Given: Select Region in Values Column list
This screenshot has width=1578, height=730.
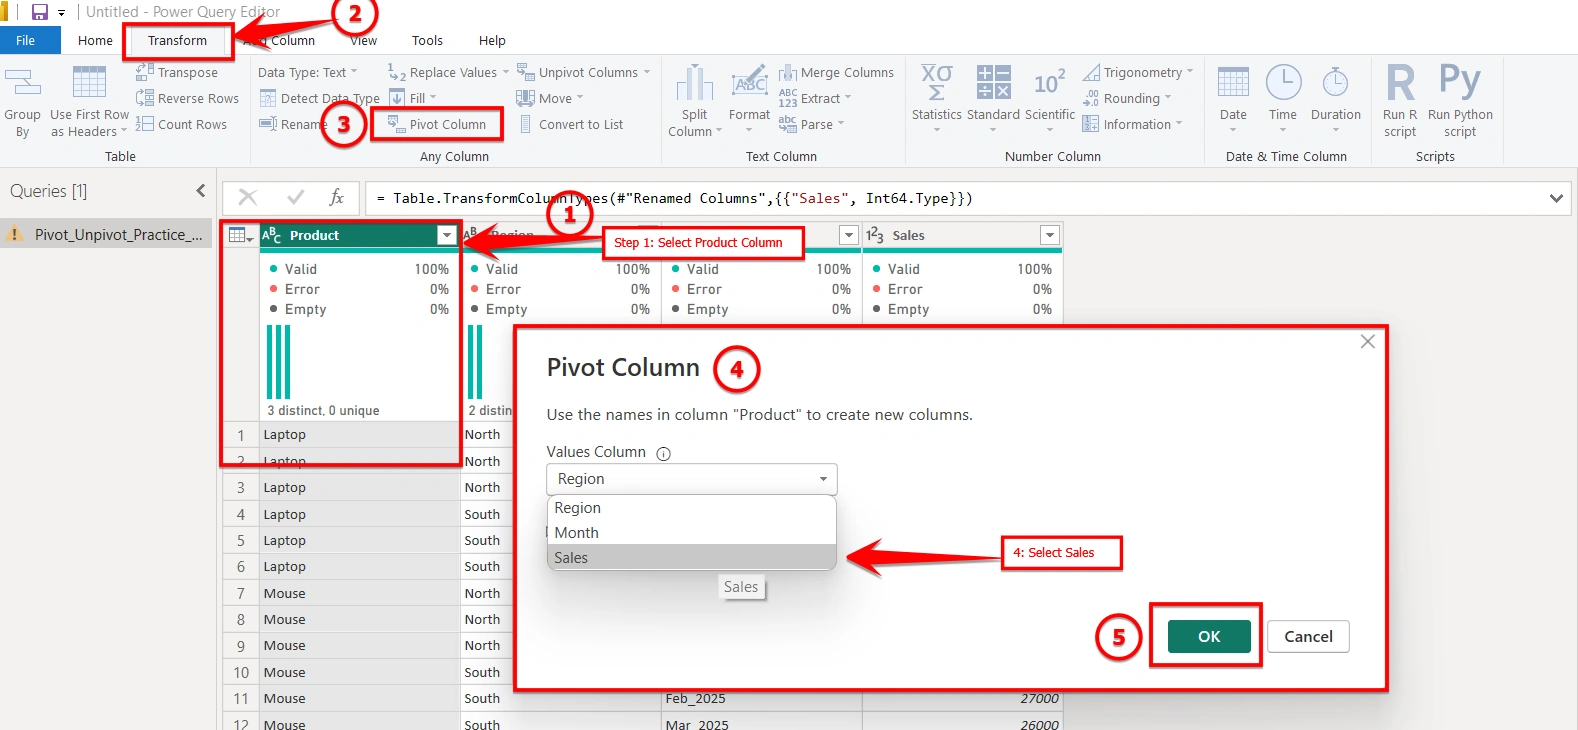Looking at the screenshot, I should click(x=691, y=508).
